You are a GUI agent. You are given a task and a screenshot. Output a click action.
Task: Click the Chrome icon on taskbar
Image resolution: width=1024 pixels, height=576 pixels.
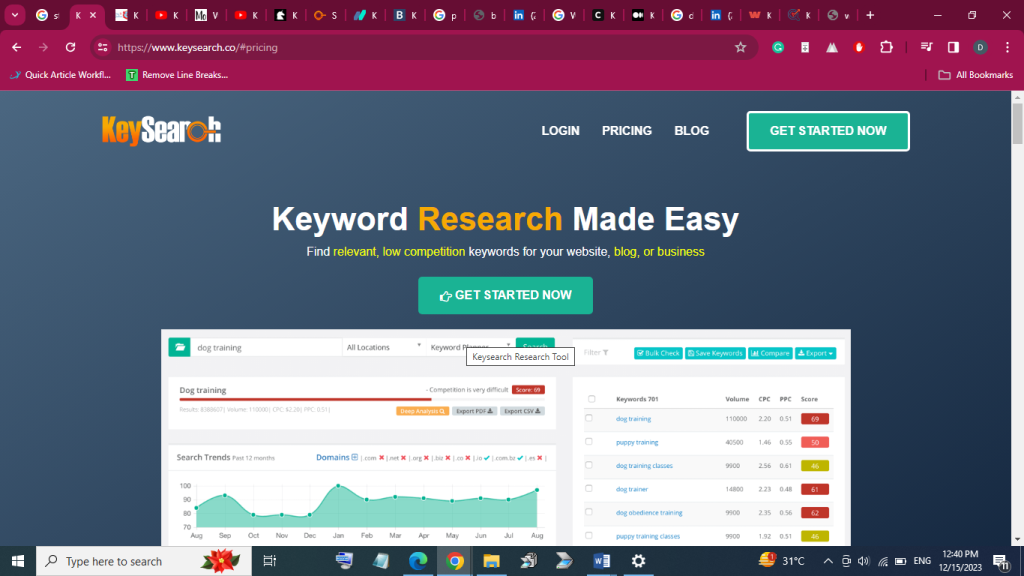pyautogui.click(x=455, y=561)
